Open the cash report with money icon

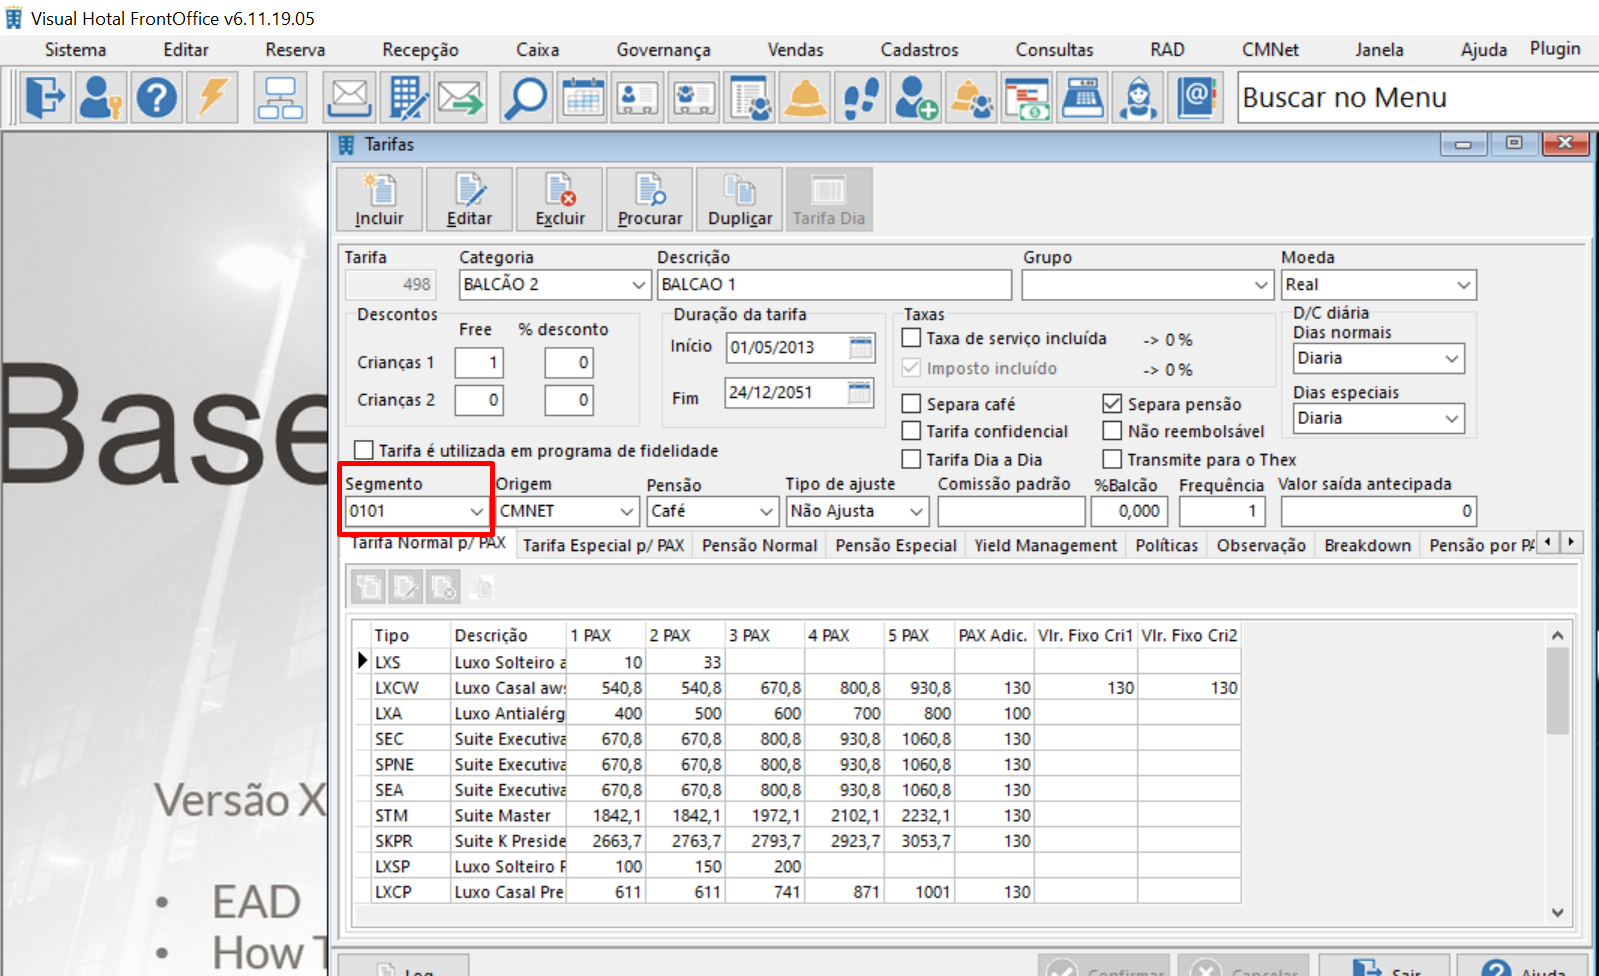click(x=1027, y=98)
